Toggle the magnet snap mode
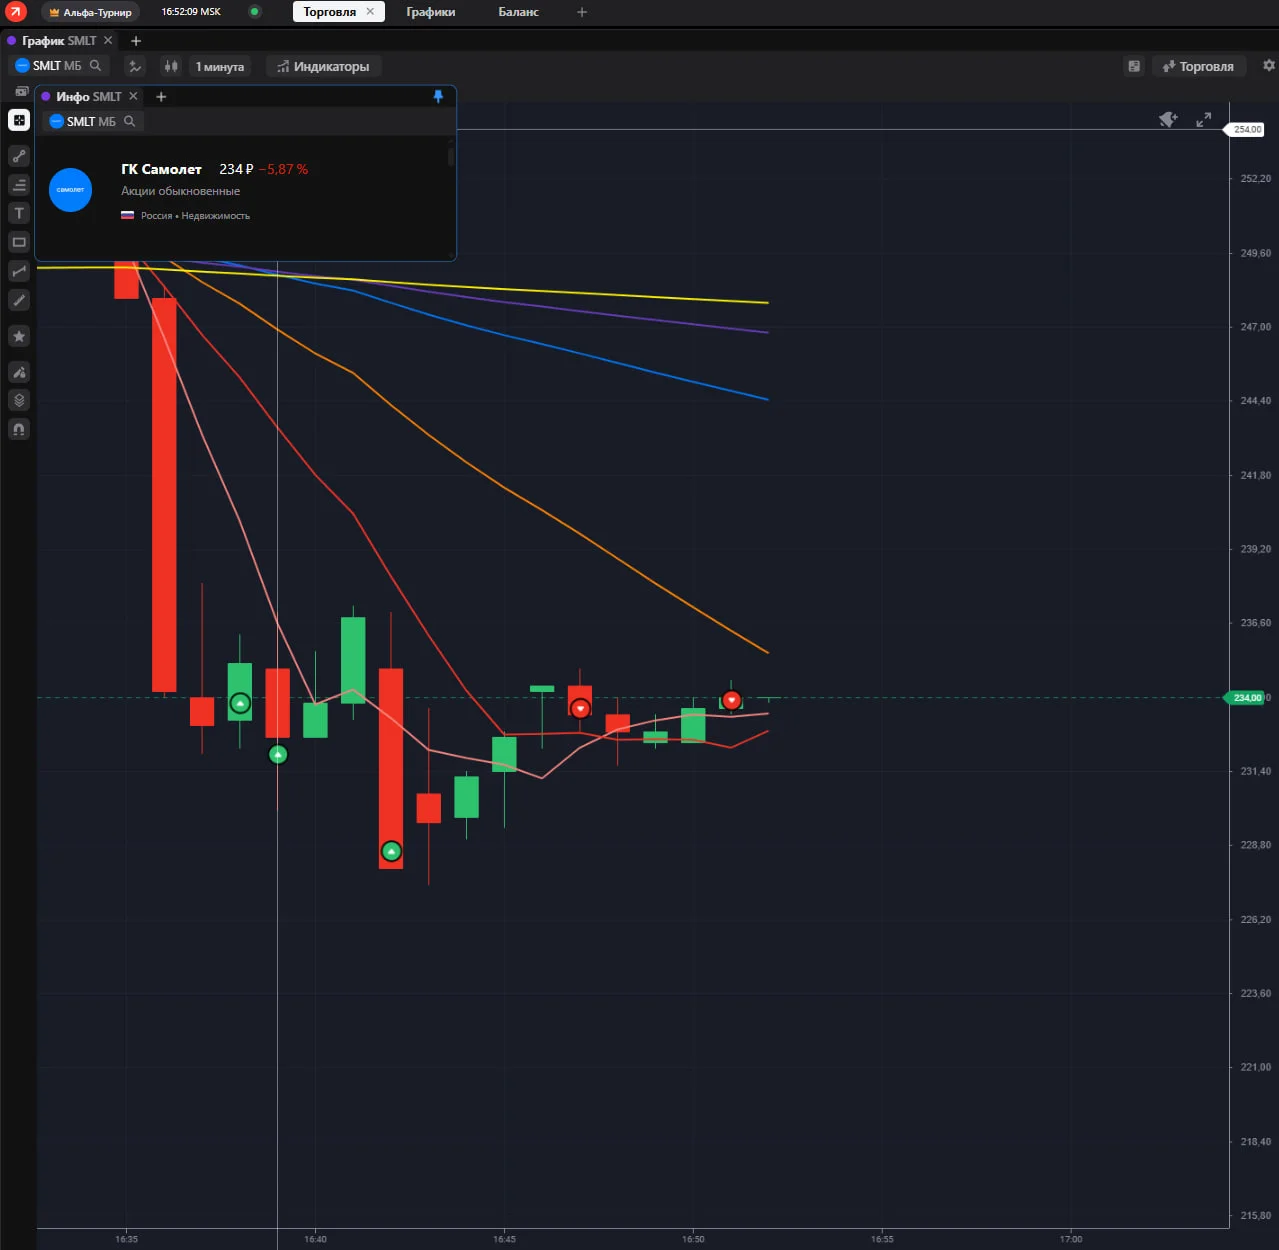This screenshot has height=1250, width=1279. point(19,429)
